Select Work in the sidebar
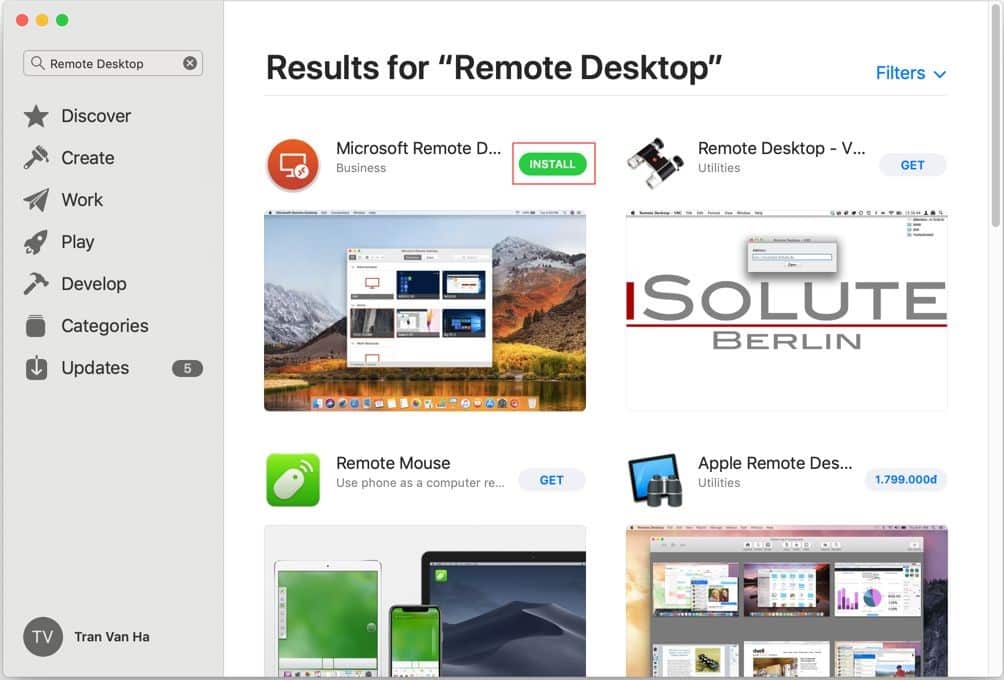Image resolution: width=1004 pixels, height=680 pixels. tap(81, 200)
